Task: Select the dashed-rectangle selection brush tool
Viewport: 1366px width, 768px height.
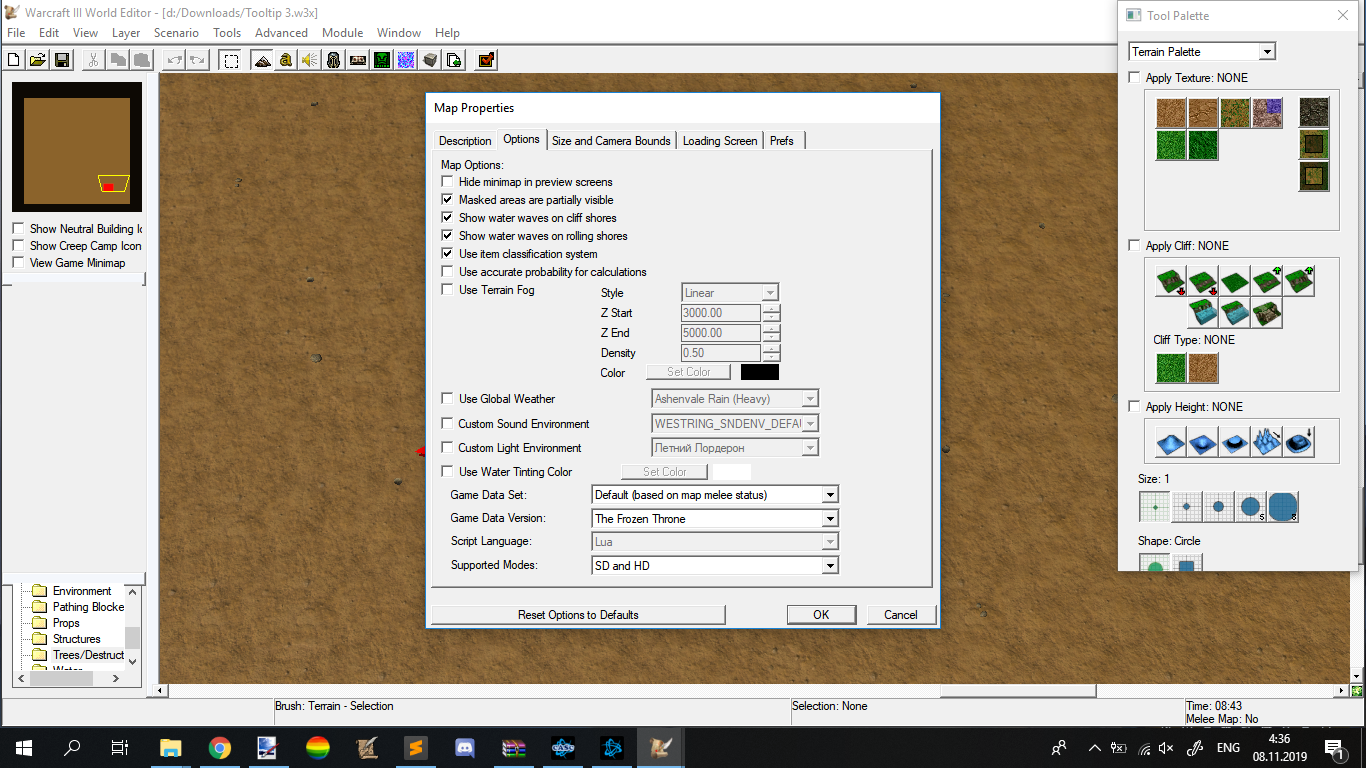Action: [231, 60]
